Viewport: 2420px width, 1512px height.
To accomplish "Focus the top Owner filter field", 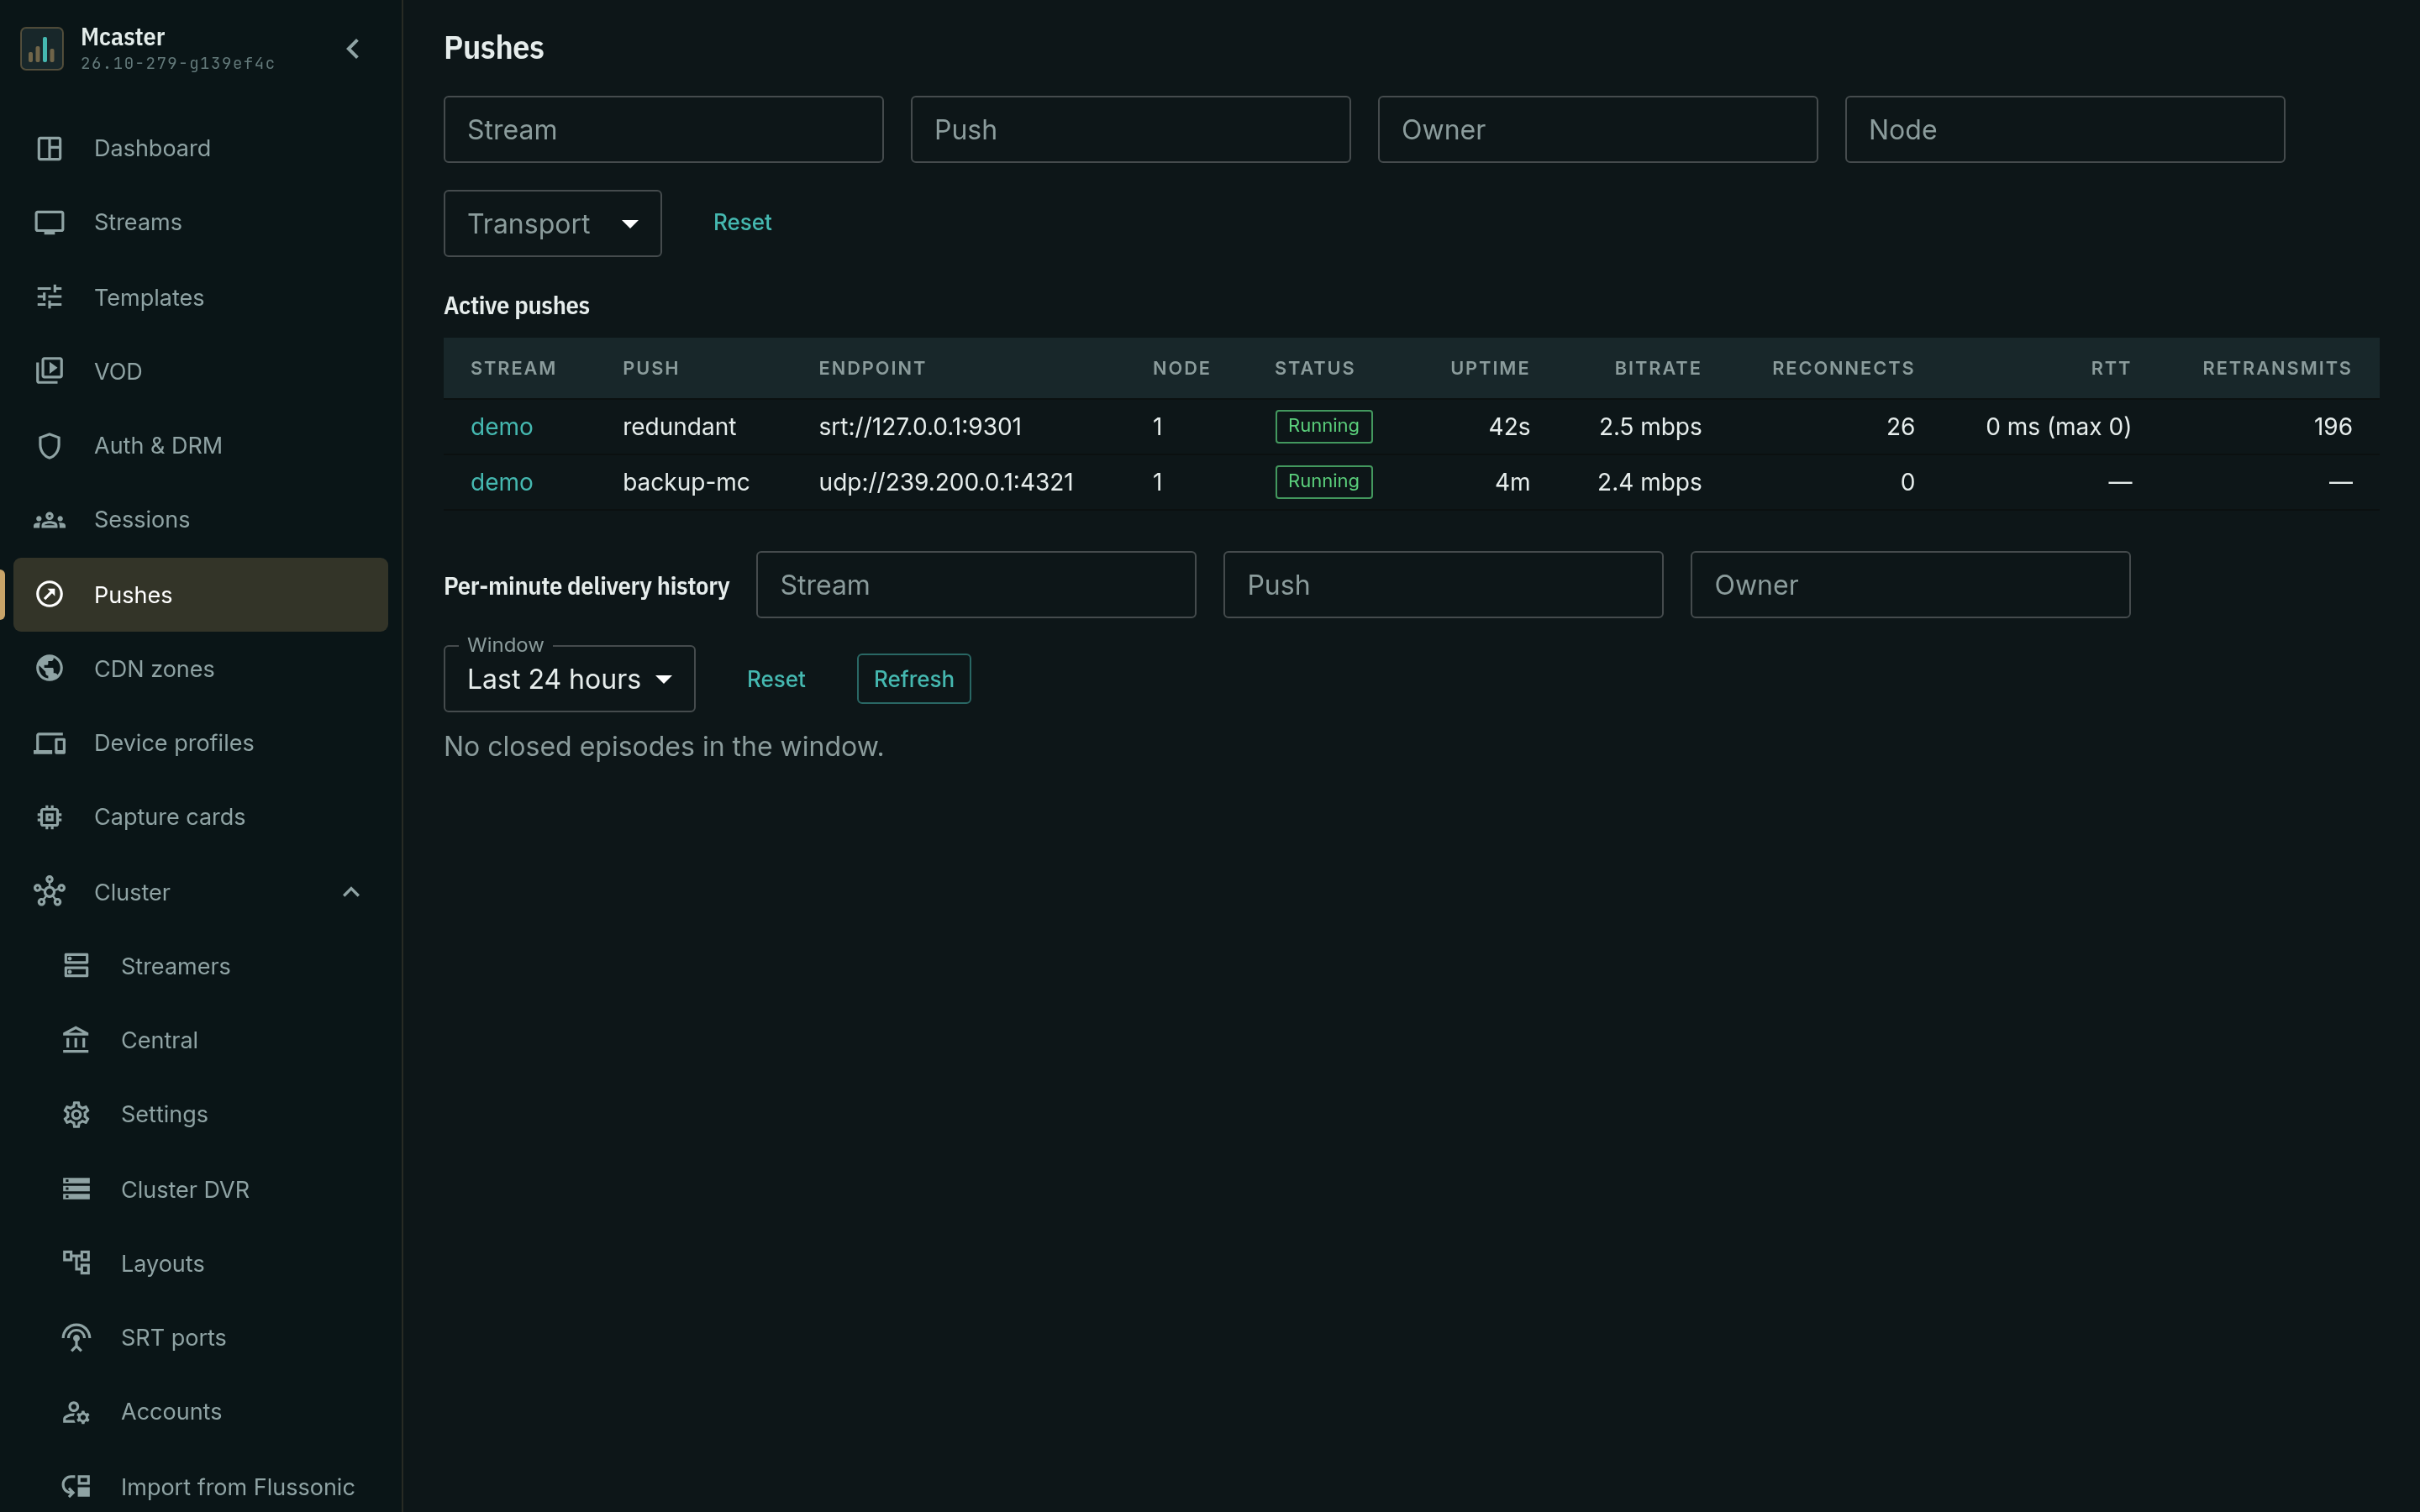I will point(1598,129).
